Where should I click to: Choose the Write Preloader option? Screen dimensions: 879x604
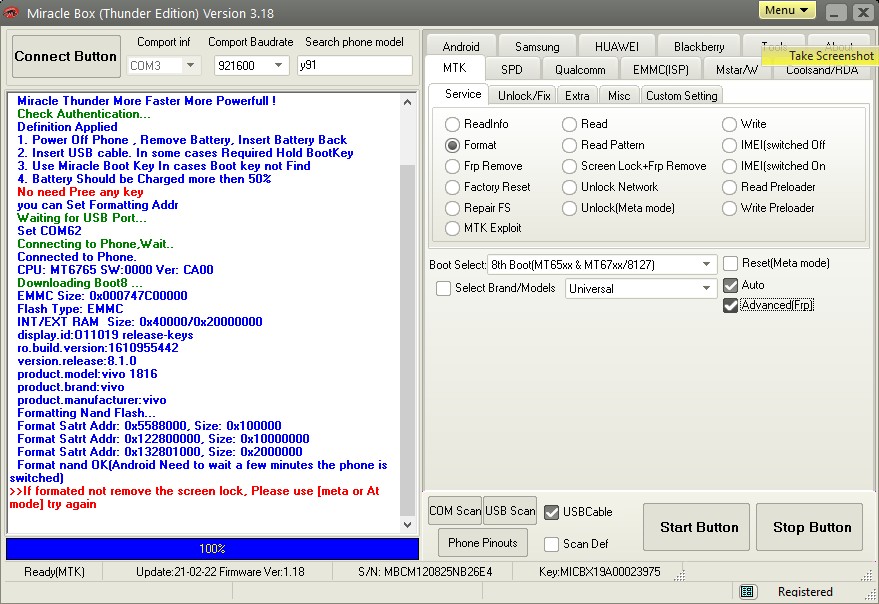coord(729,208)
